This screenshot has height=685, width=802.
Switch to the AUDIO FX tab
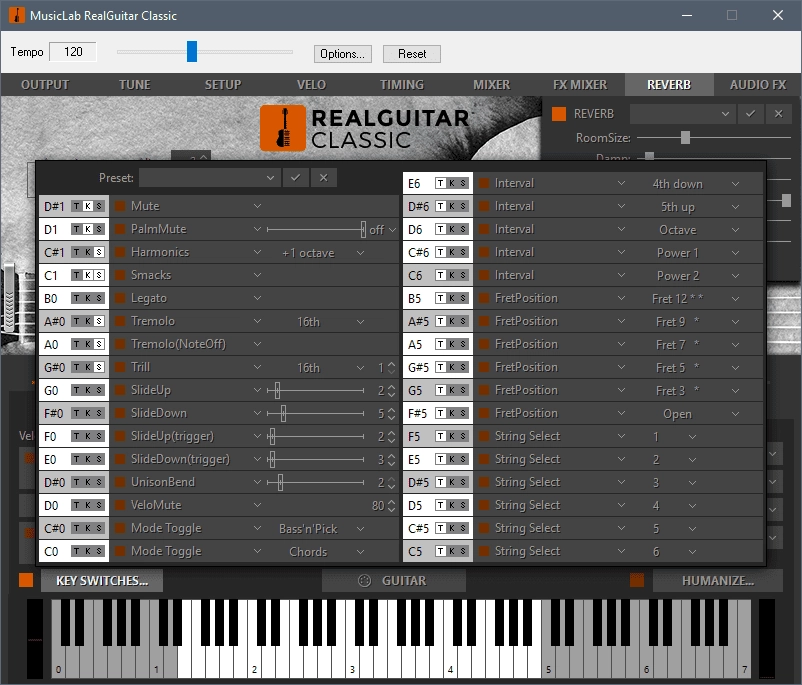(758, 84)
